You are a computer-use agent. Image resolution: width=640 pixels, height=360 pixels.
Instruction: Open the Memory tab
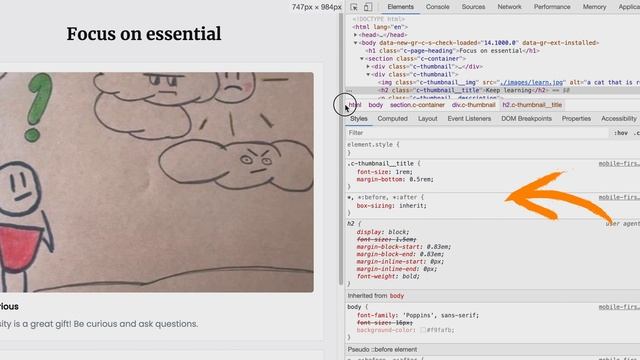(594, 7)
